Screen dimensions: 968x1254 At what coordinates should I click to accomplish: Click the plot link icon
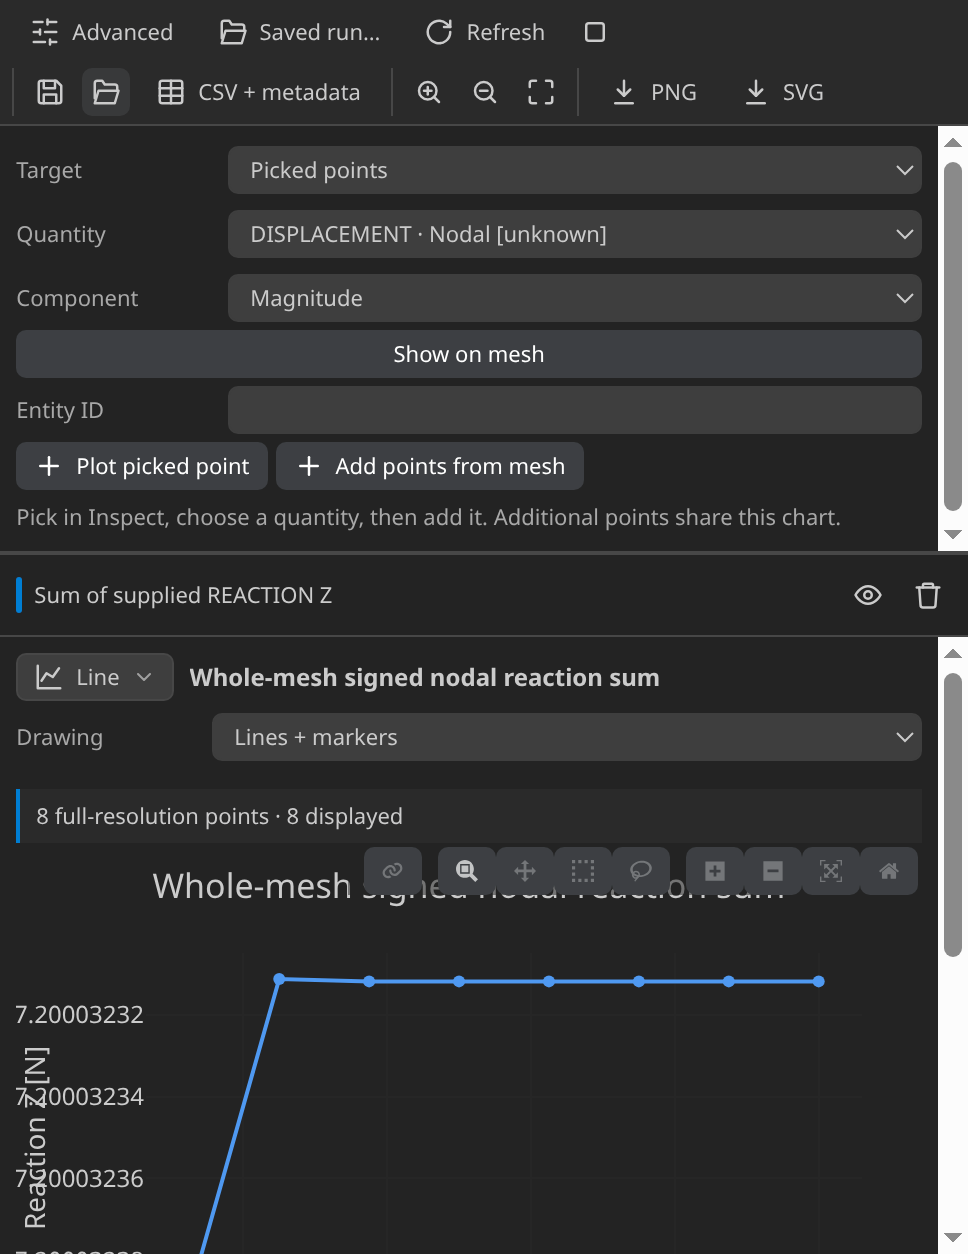(x=393, y=870)
